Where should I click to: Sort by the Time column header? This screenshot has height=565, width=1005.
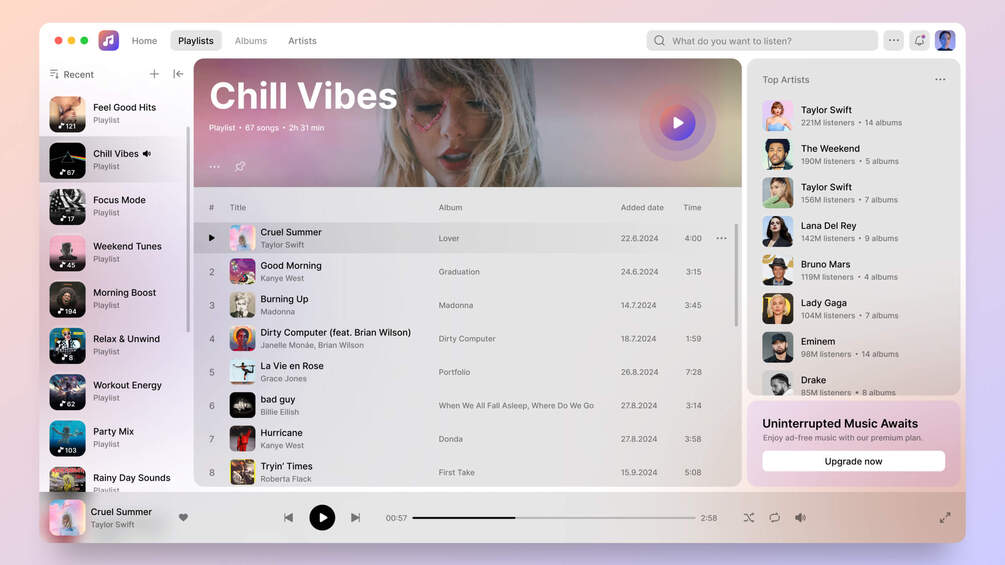point(692,208)
